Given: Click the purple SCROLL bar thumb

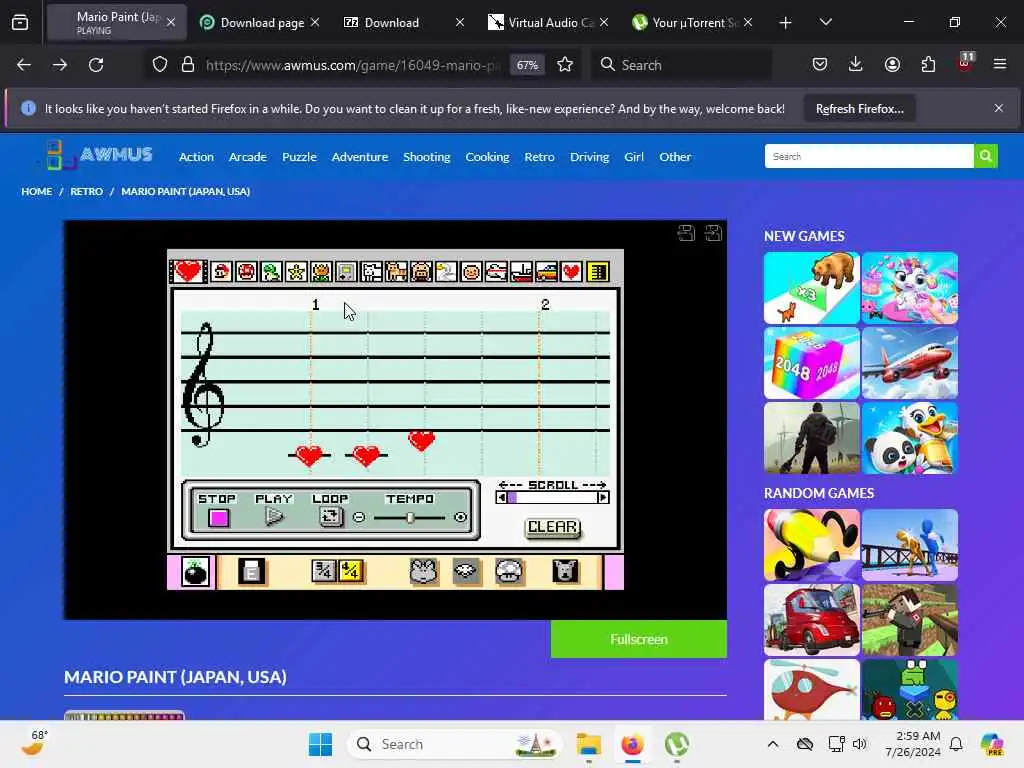Looking at the screenshot, I should (512, 498).
